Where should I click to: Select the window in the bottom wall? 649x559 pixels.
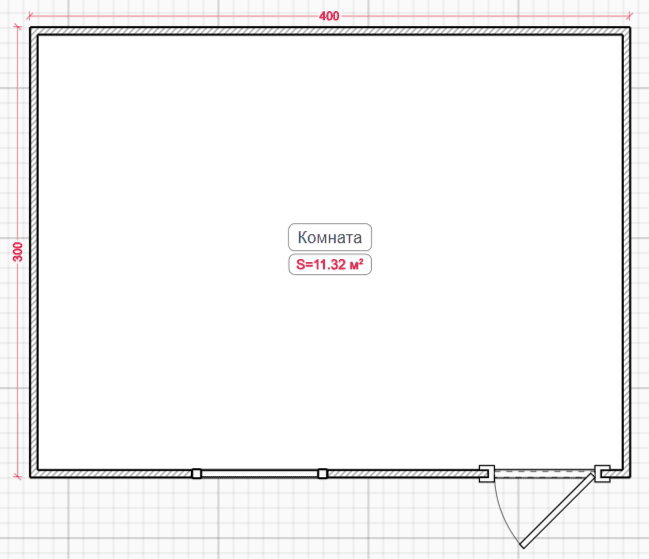[260, 473]
